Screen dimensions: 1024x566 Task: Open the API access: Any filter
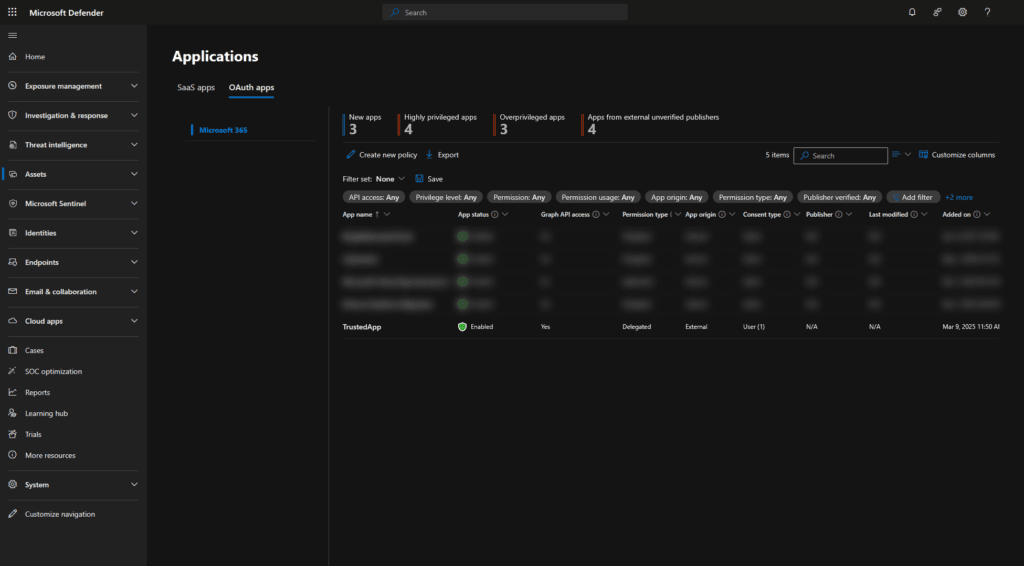click(x=374, y=197)
